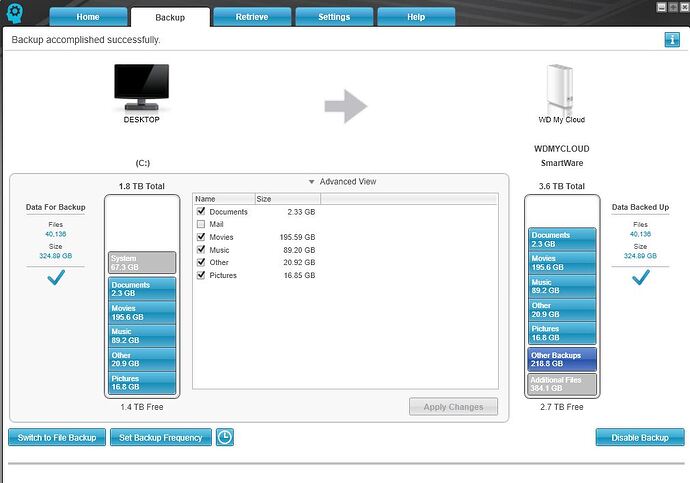Click the Apply Changes button
Viewport: 690px width, 483px height.
(453, 407)
